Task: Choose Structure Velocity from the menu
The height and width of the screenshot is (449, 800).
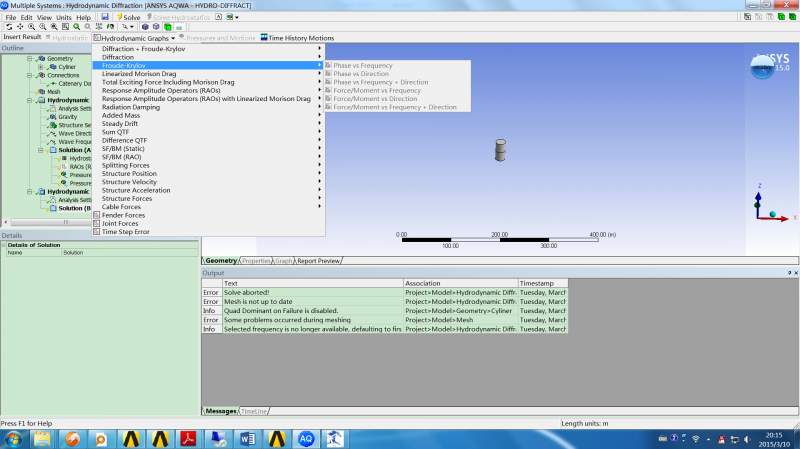Action: click(x=208, y=182)
